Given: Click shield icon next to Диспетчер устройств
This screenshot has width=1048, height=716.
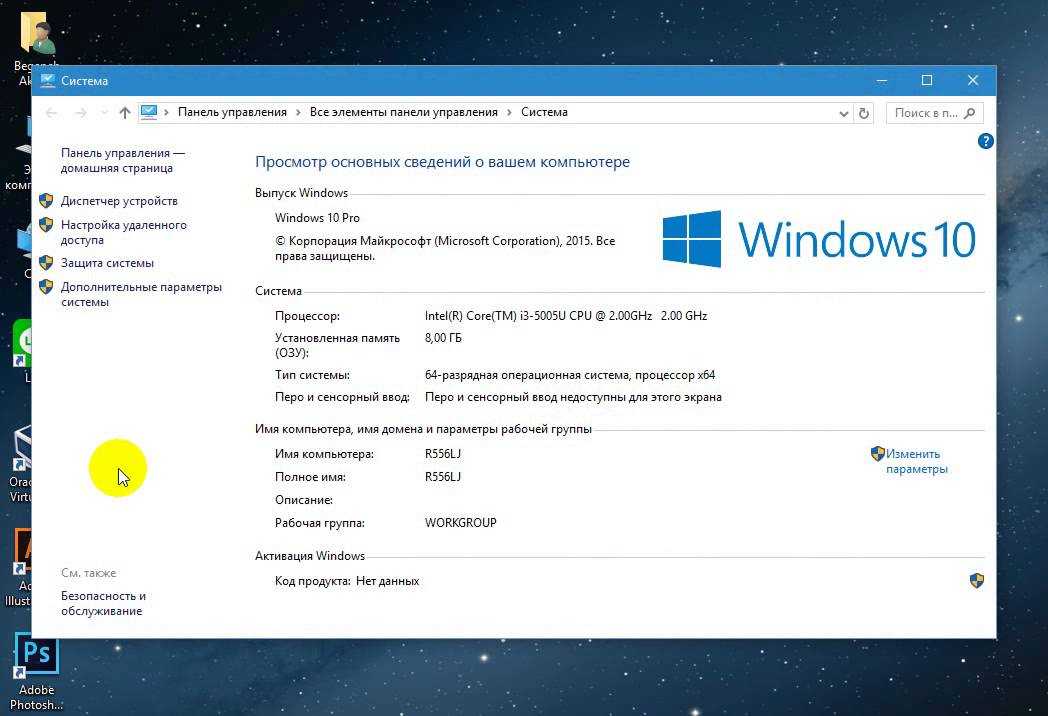Looking at the screenshot, I should tap(46, 200).
